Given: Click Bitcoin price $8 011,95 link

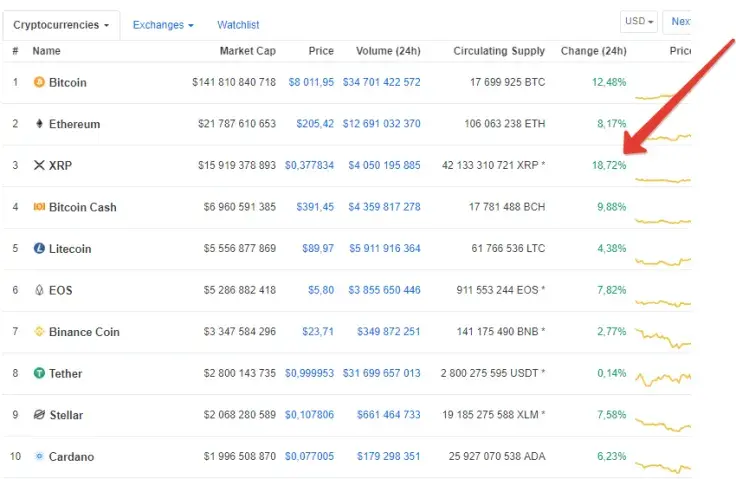Looking at the screenshot, I should (310, 82).
